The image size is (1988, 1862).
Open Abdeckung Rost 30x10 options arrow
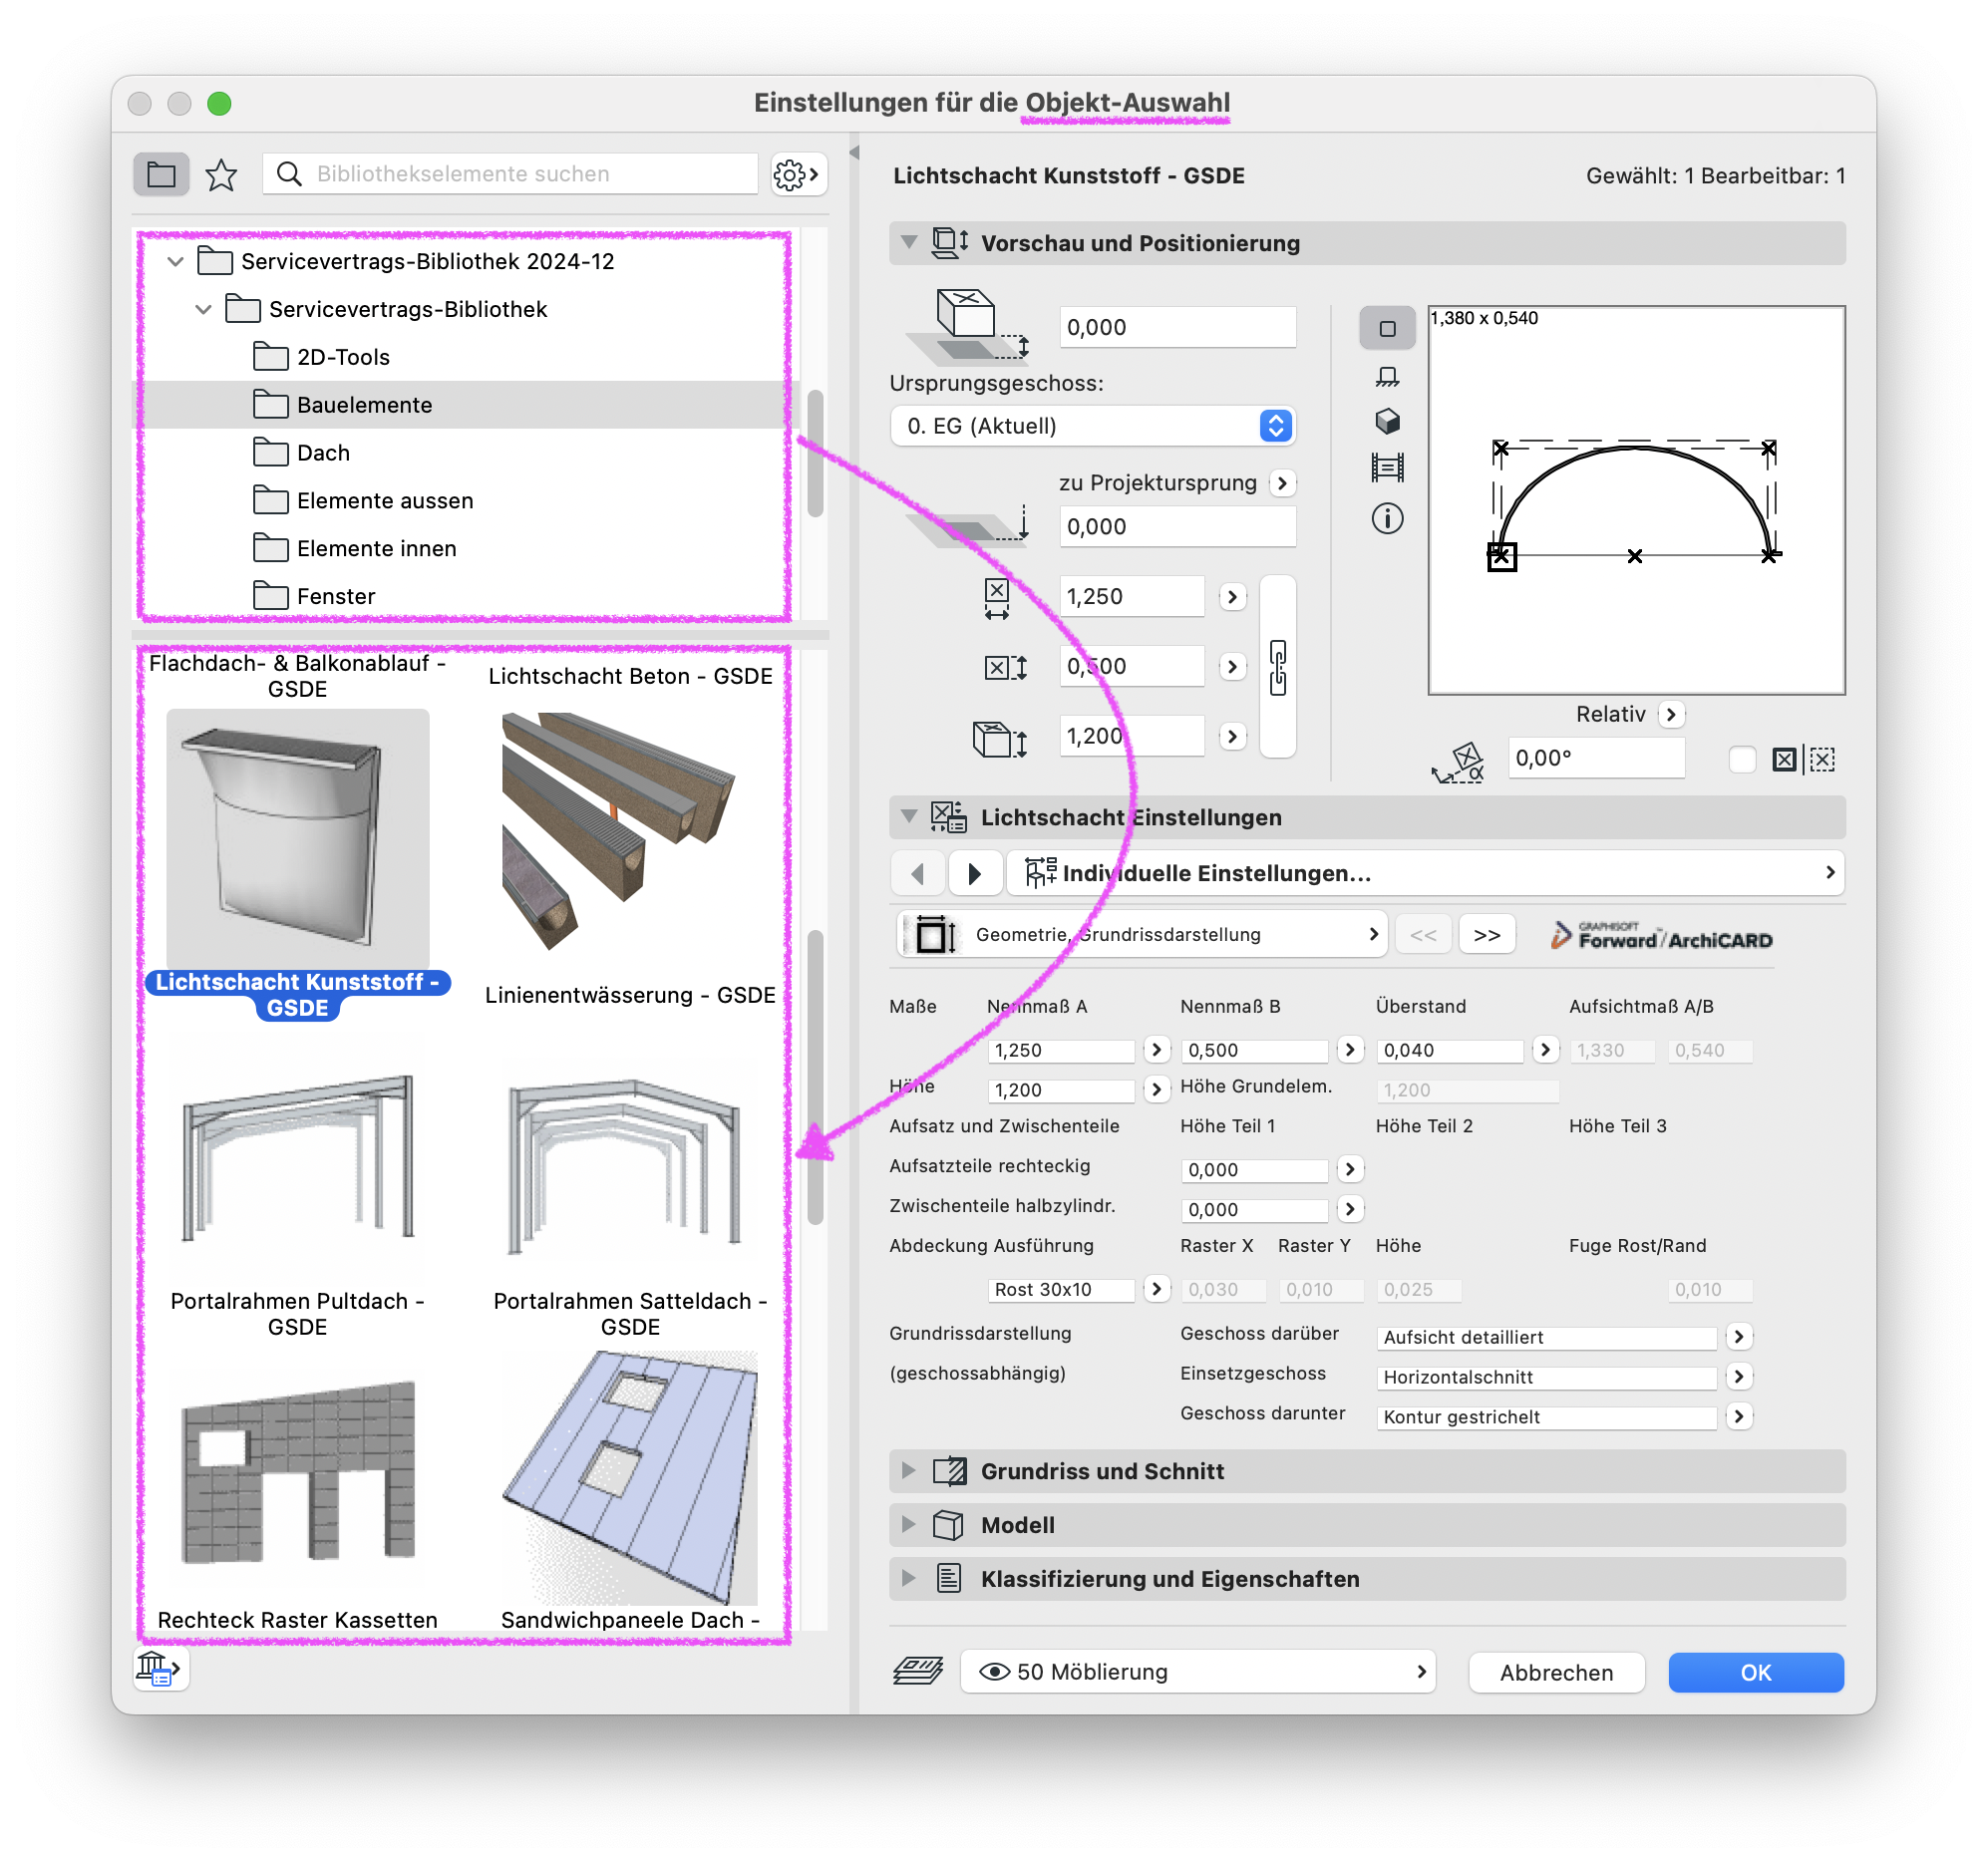point(1157,1289)
